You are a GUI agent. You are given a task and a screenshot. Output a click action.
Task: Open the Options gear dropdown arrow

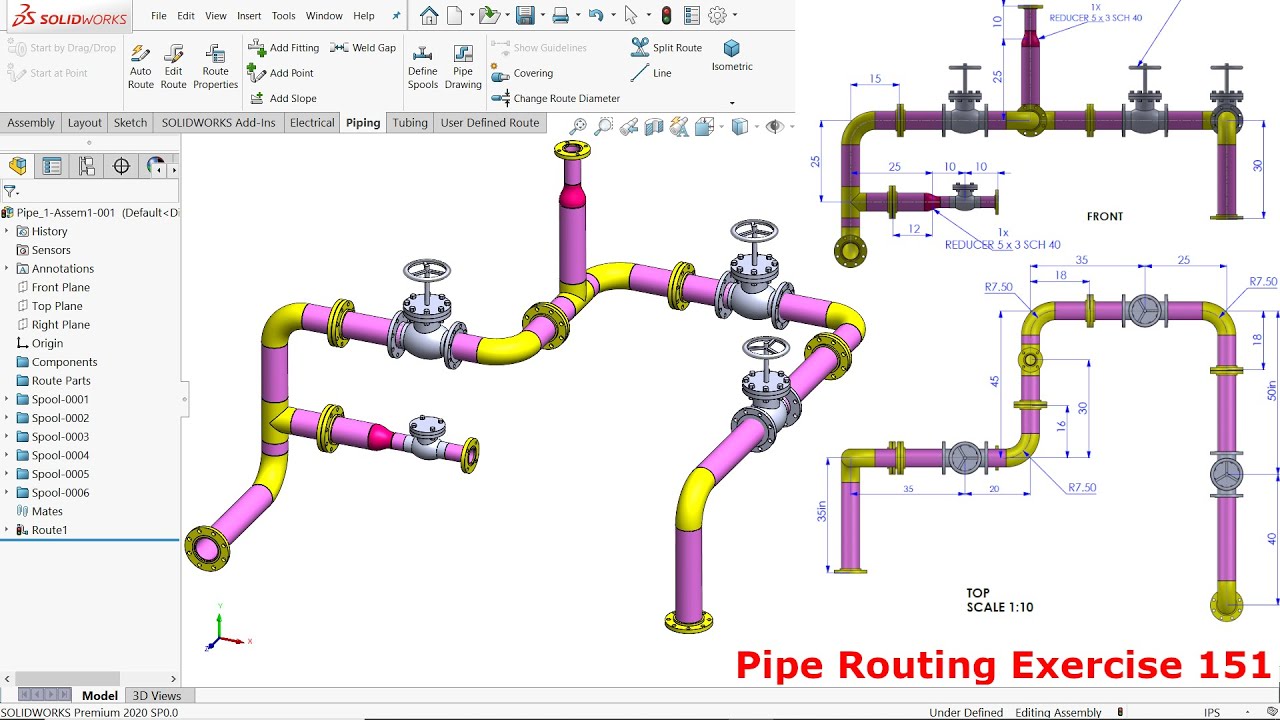click(734, 16)
